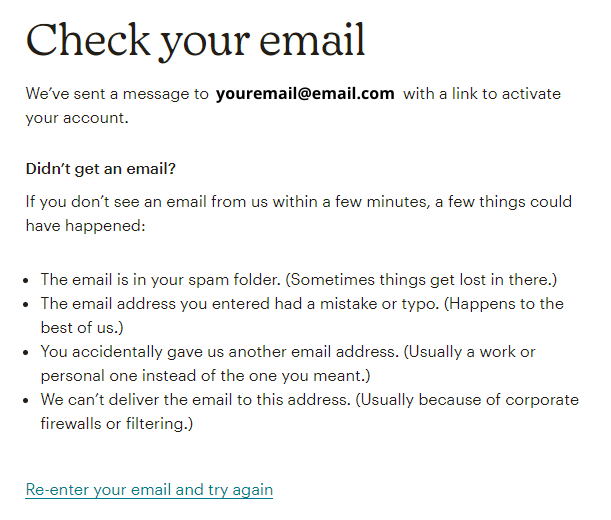Click 'personal one instead of the one you meant' line
611x520 pixels.
(x=205, y=376)
